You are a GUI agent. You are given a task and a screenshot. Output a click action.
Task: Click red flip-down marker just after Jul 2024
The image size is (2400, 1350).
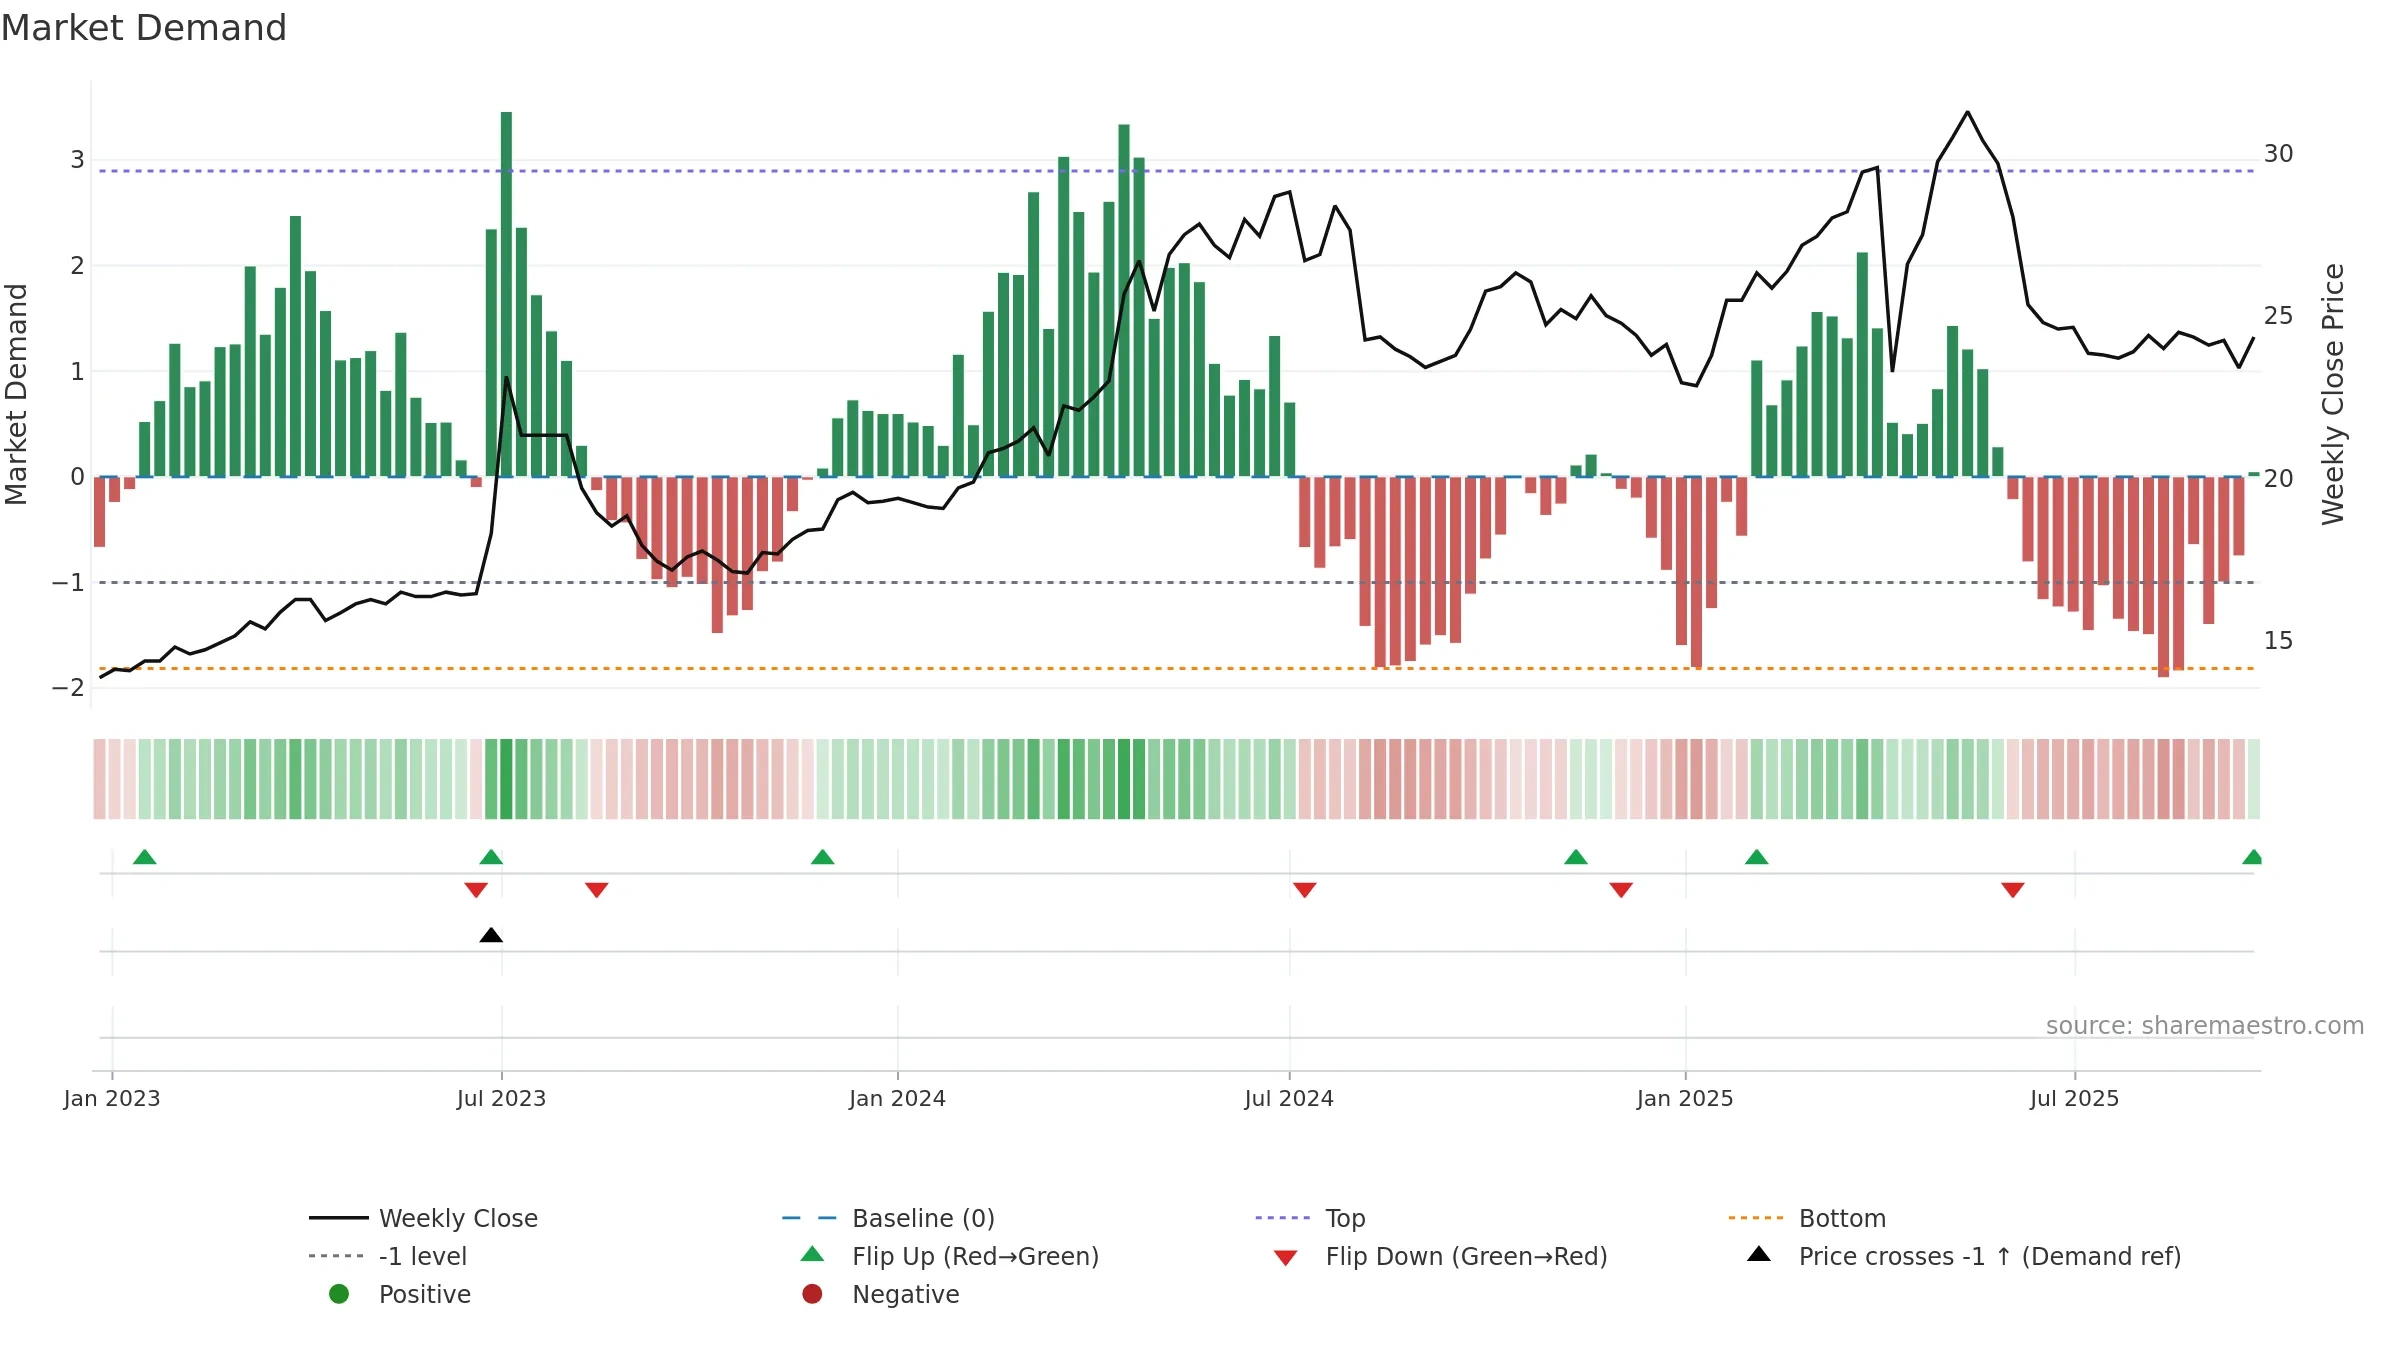(x=1305, y=890)
